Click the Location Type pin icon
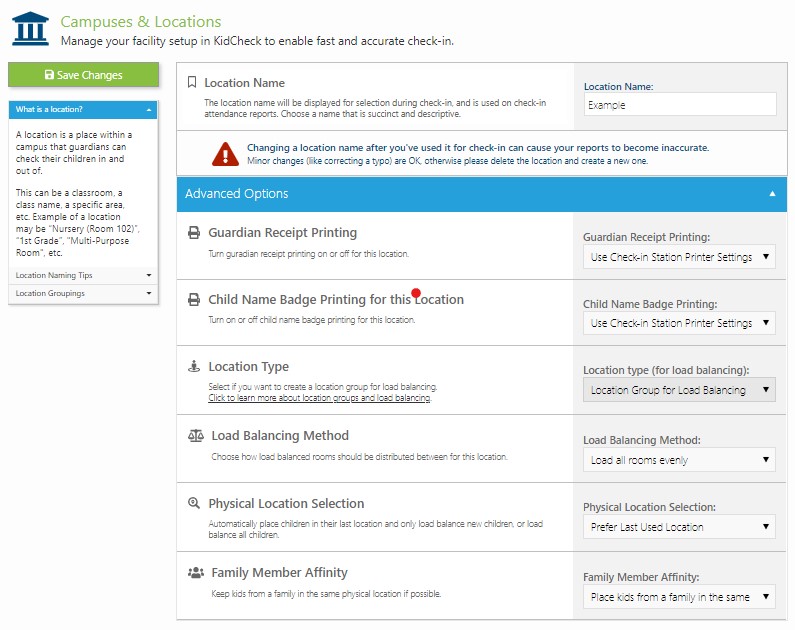 click(194, 366)
